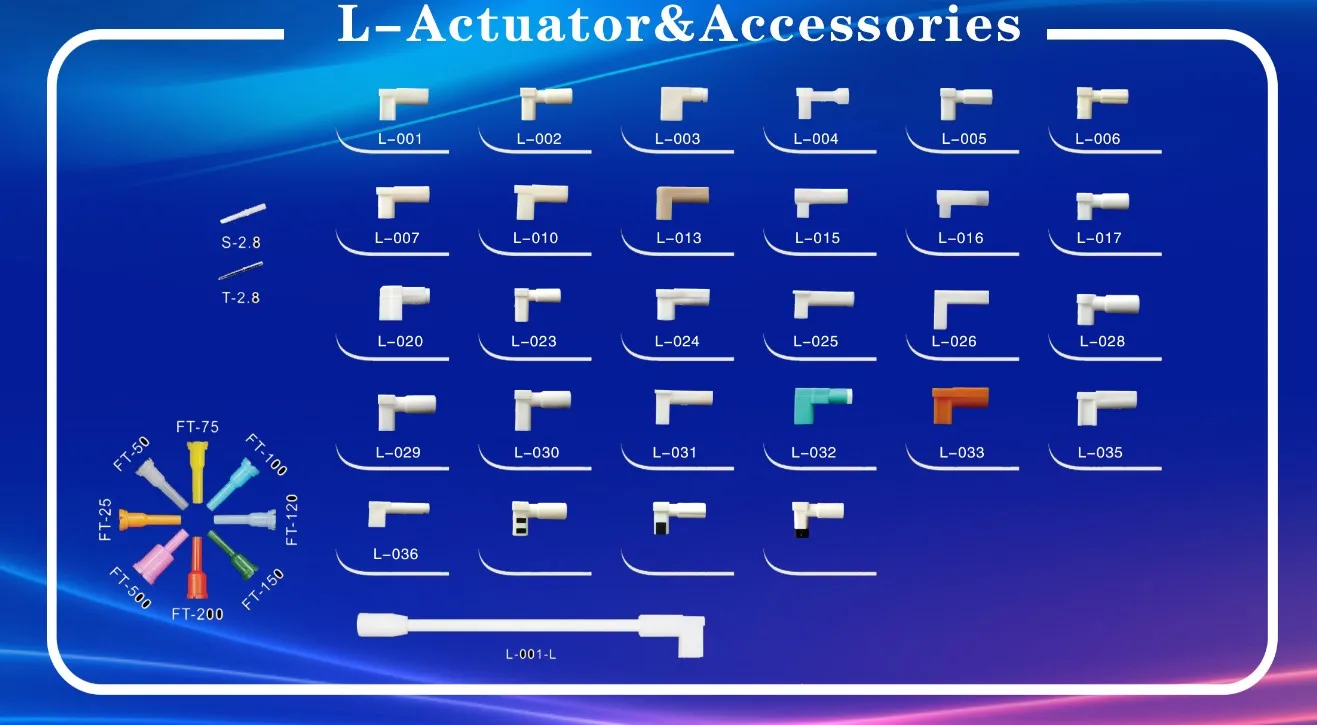Click the 'T-2.8' label text
Image resolution: width=1317 pixels, height=725 pixels.
click(241, 297)
